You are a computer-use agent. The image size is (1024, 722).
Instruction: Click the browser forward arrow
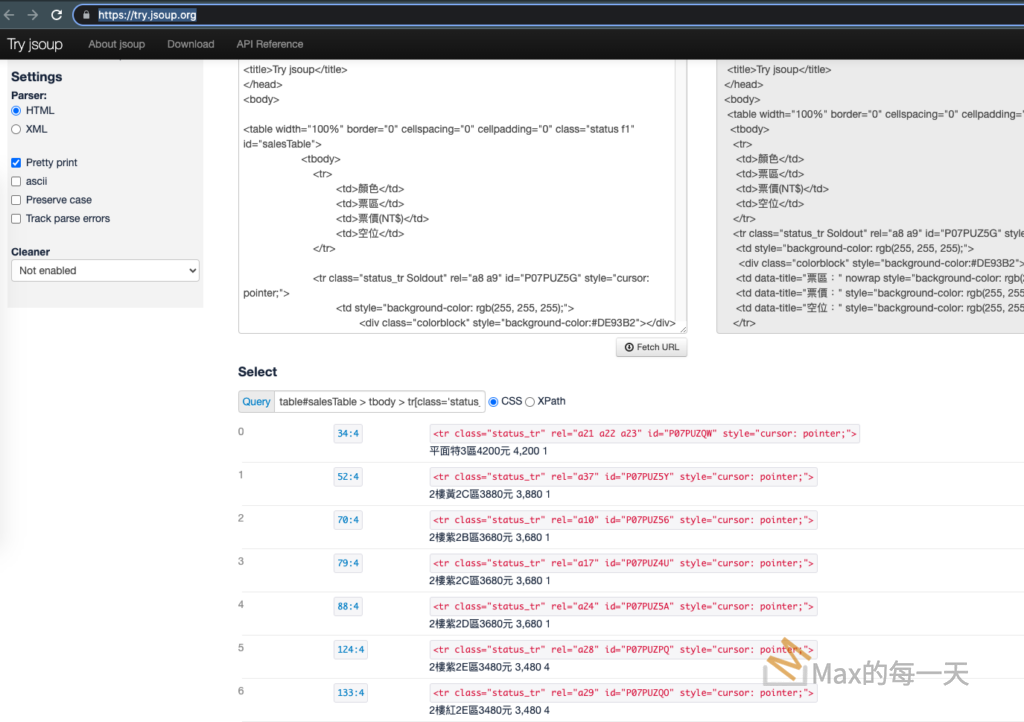pos(33,15)
